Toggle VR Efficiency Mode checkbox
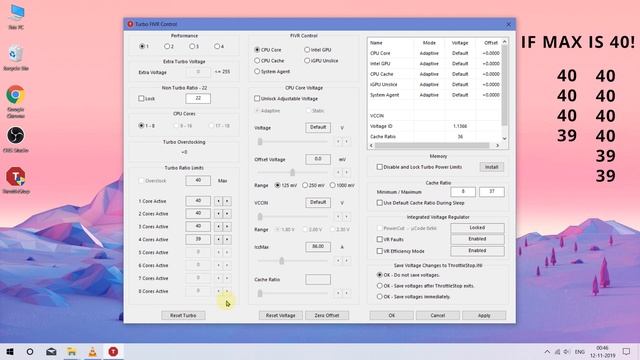This screenshot has width=640, height=360. coord(380,251)
